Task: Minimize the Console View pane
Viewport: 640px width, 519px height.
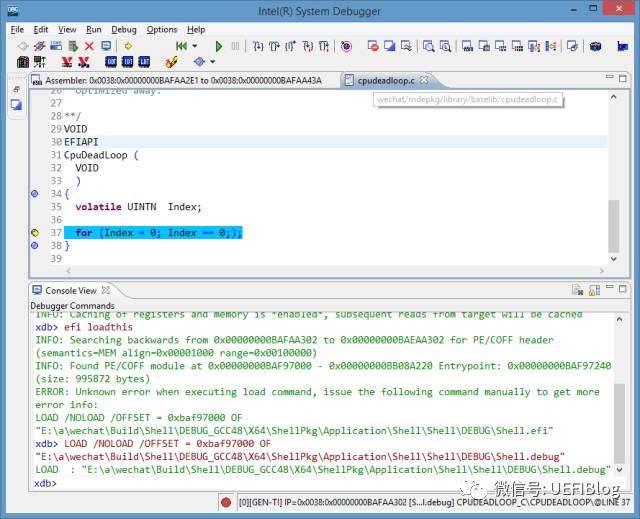Action: click(x=609, y=287)
